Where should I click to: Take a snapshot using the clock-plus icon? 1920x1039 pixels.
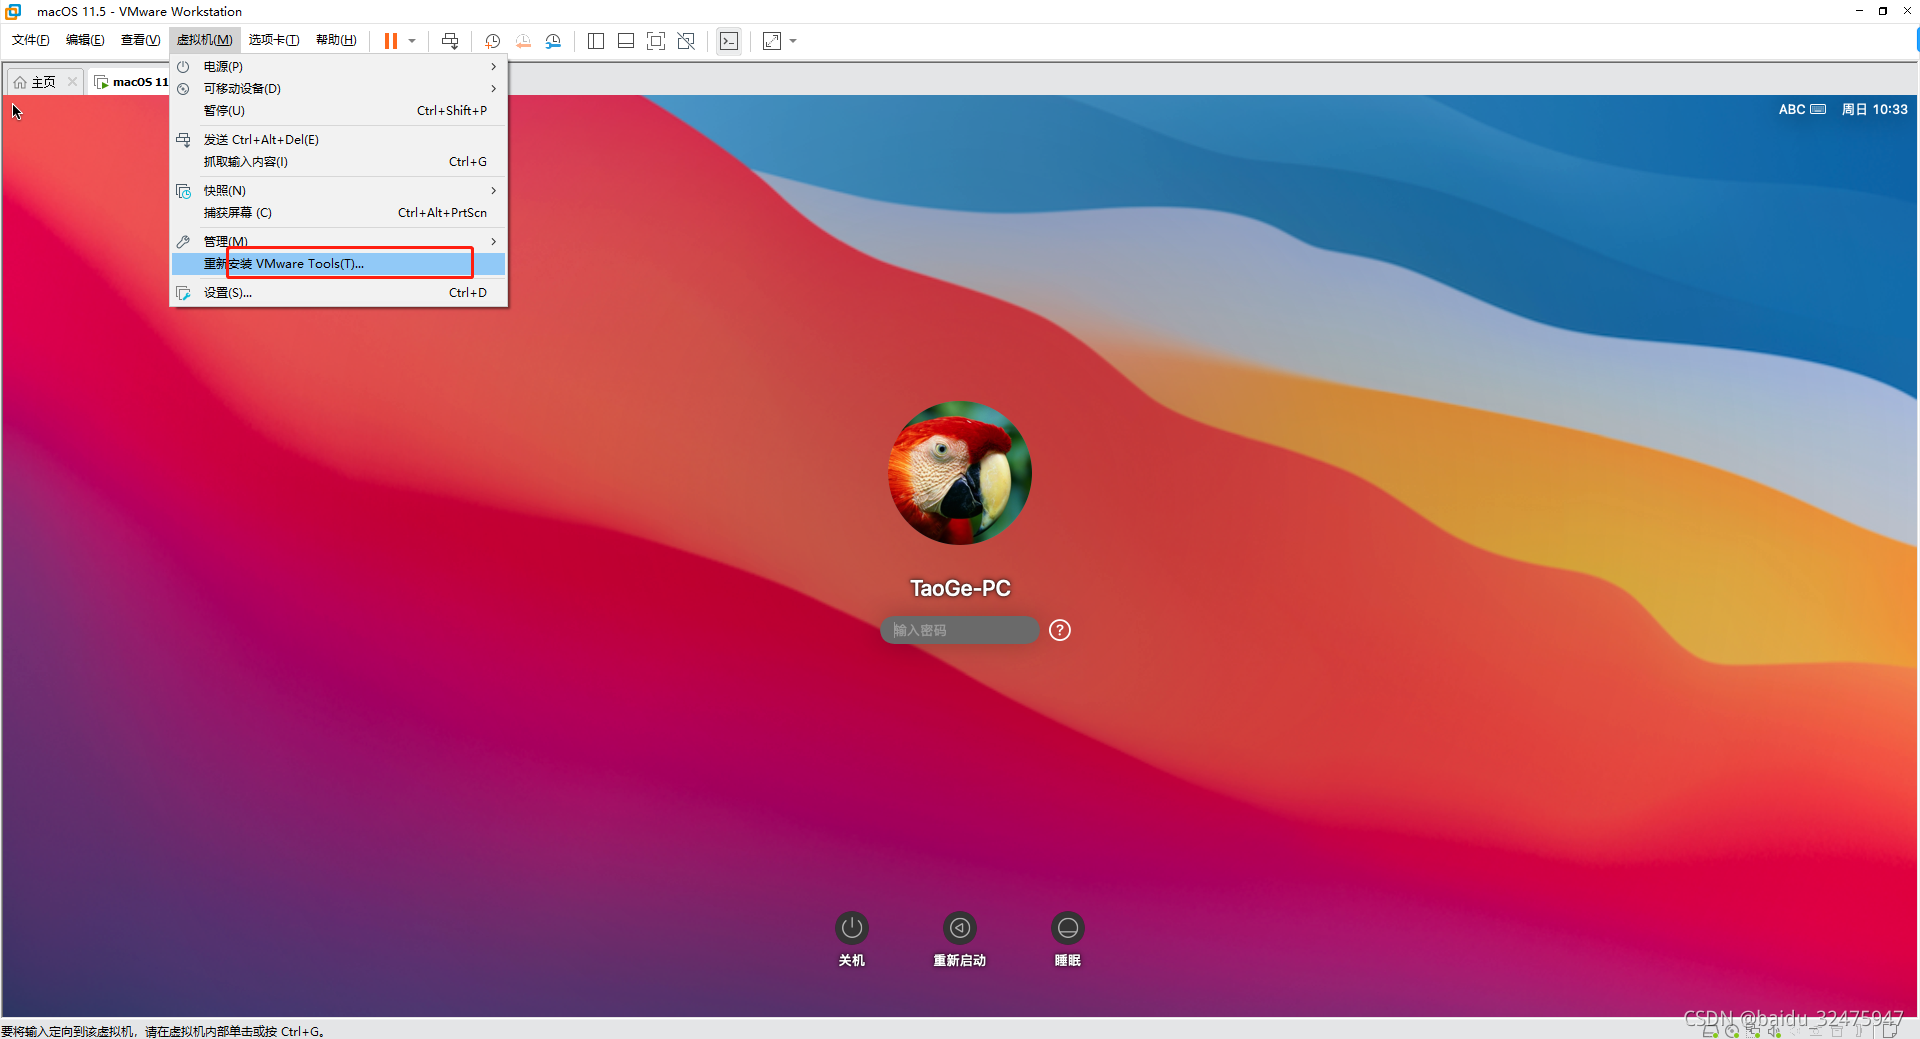click(492, 41)
